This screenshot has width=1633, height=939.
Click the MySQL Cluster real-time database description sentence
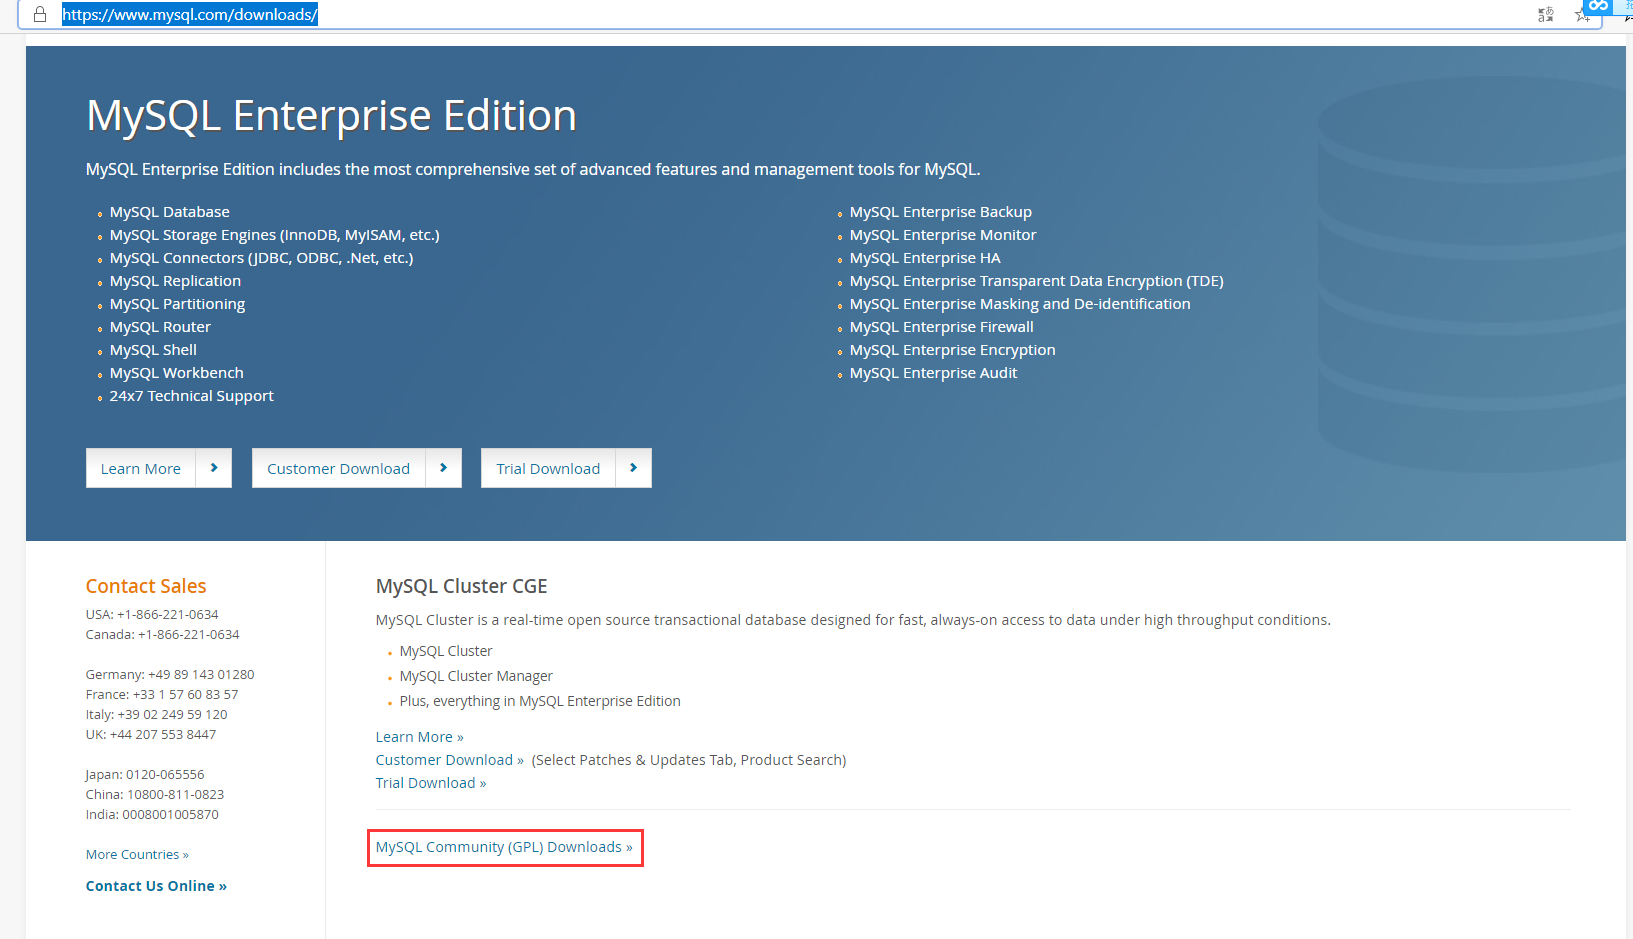click(853, 620)
